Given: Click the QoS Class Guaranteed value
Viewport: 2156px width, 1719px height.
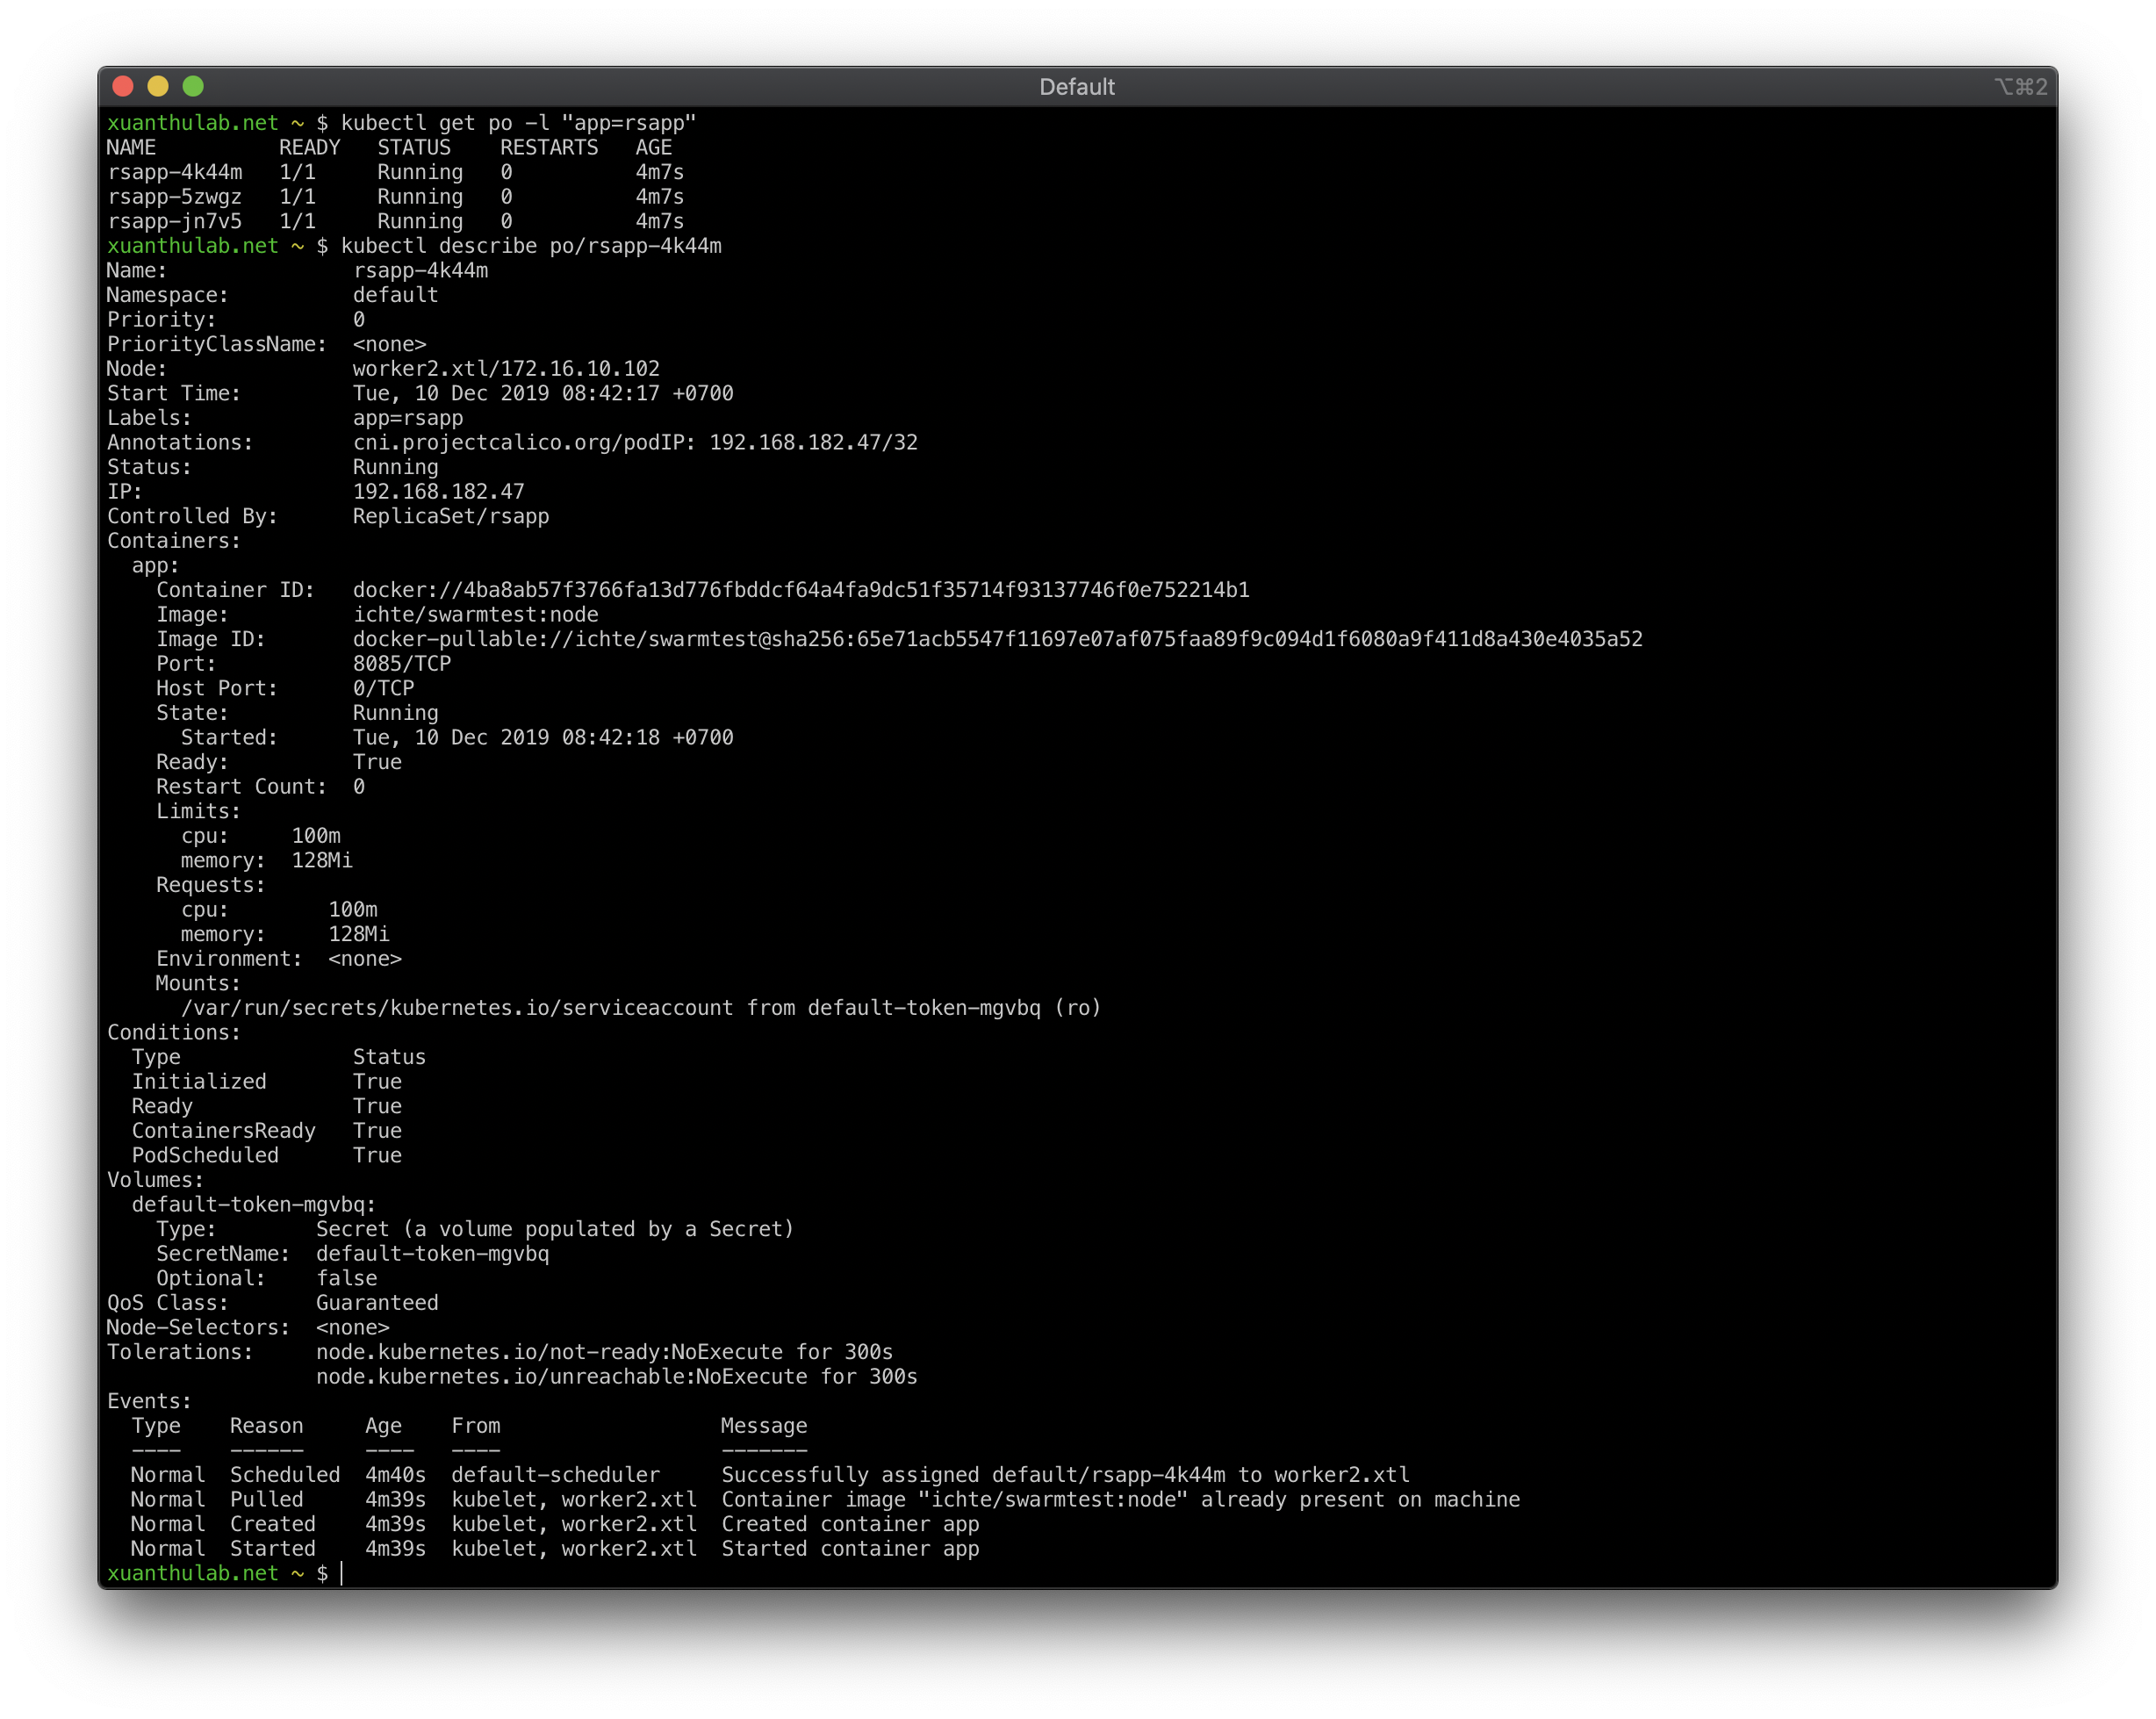Looking at the screenshot, I should coord(376,1303).
